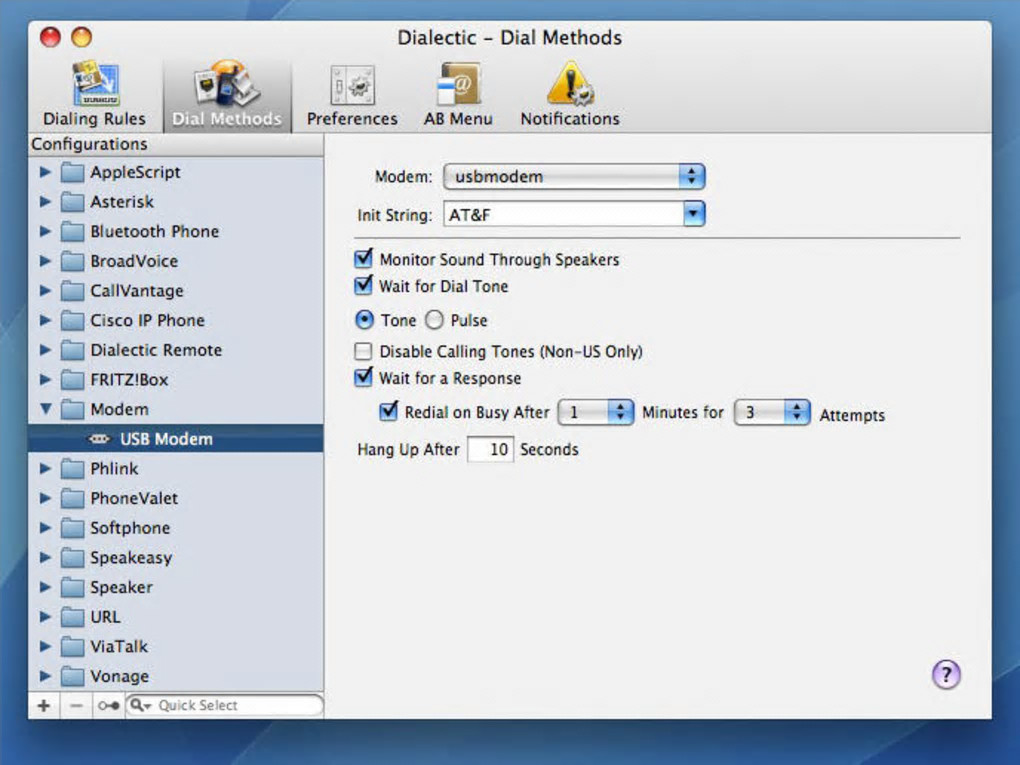The height and width of the screenshot is (765, 1020).
Task: Close the window with red button
Action: pyautogui.click(x=50, y=37)
